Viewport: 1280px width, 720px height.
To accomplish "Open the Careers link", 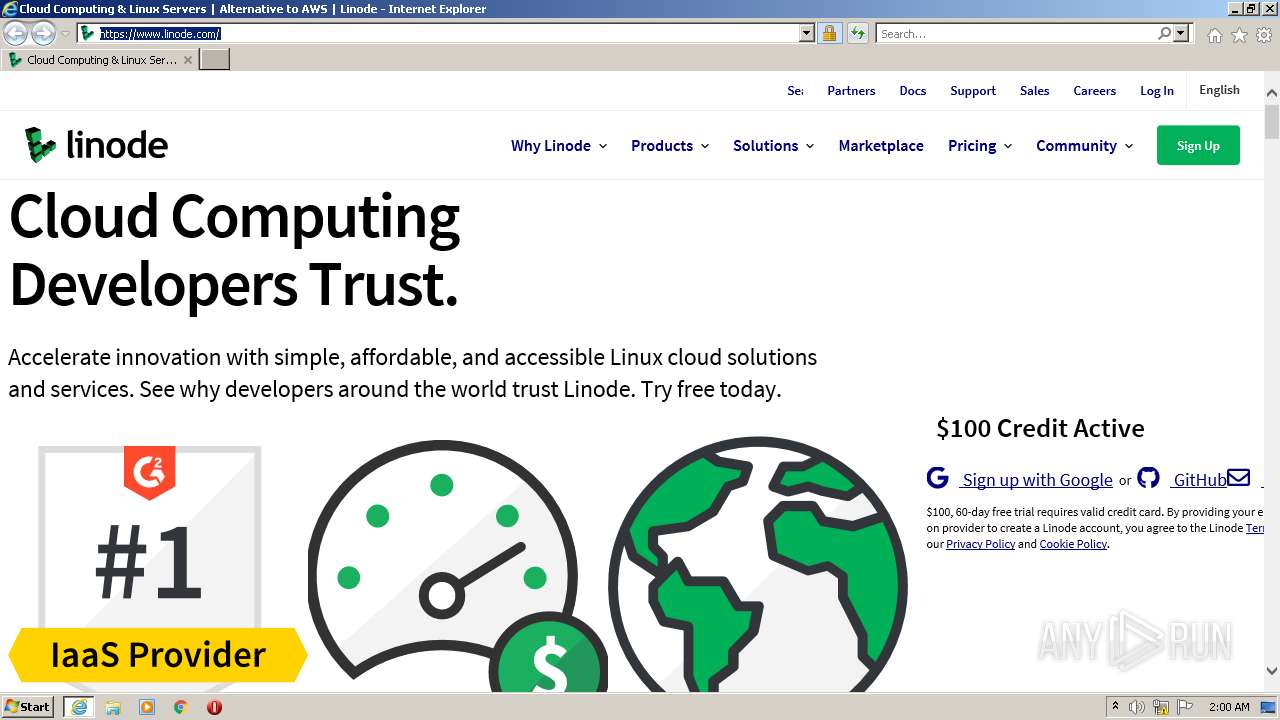I will 1095,90.
